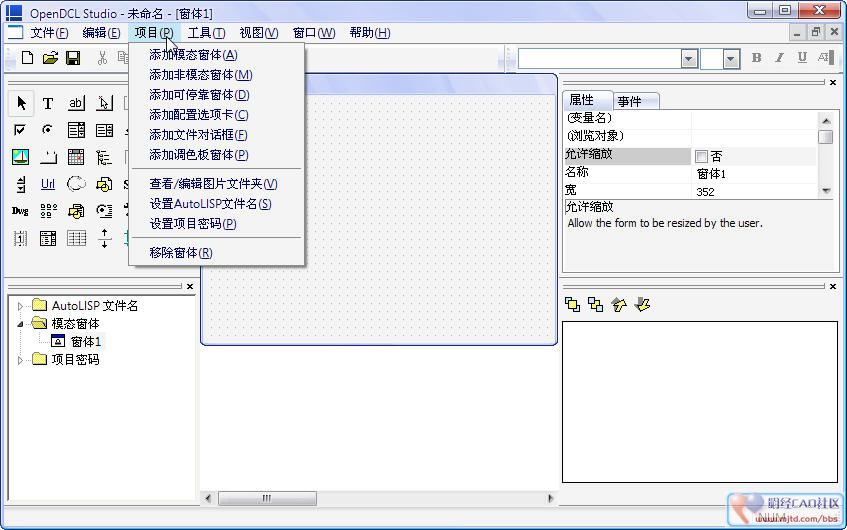Collapse the 模态窗体 tree node

pyautogui.click(x=20, y=324)
